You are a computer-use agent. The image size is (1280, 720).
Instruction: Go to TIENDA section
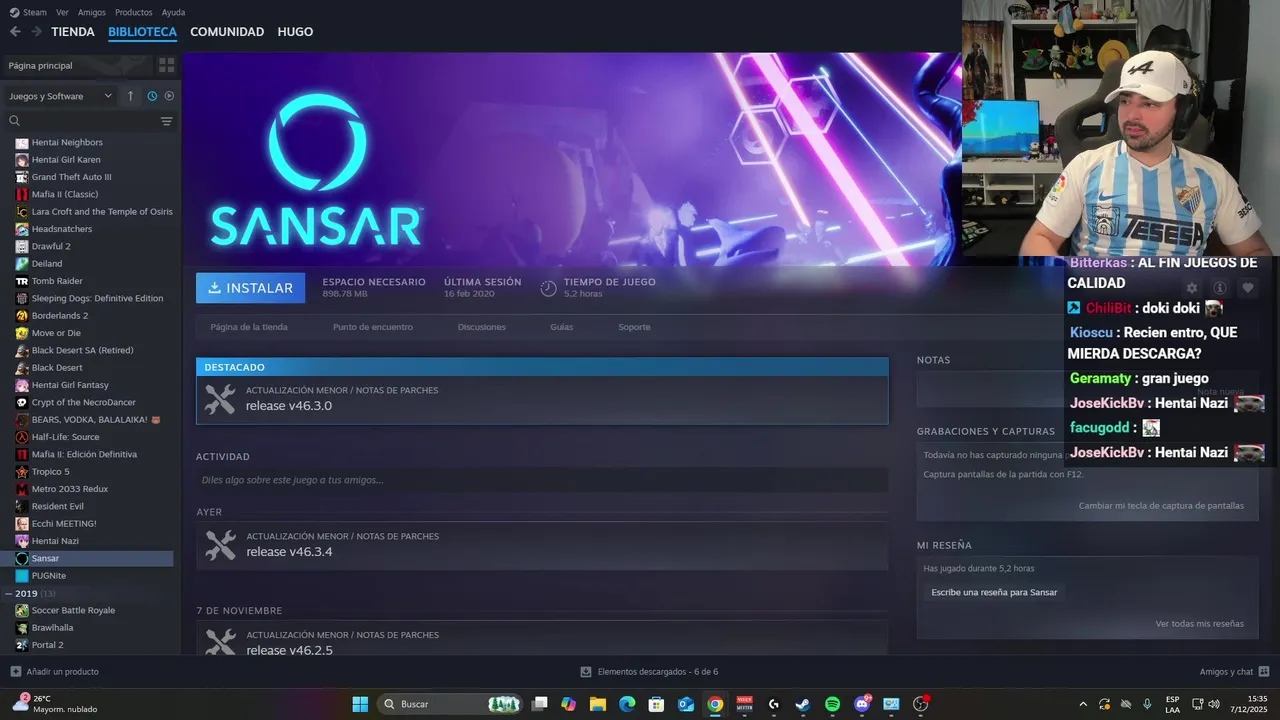click(x=73, y=32)
